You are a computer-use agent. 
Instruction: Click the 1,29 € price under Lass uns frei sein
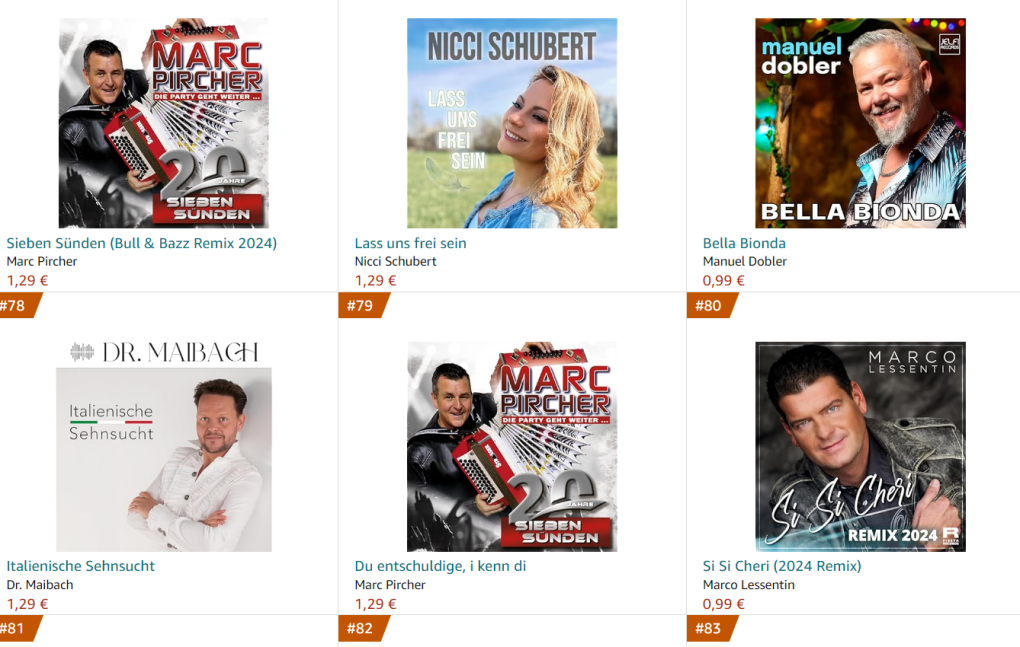(x=375, y=280)
